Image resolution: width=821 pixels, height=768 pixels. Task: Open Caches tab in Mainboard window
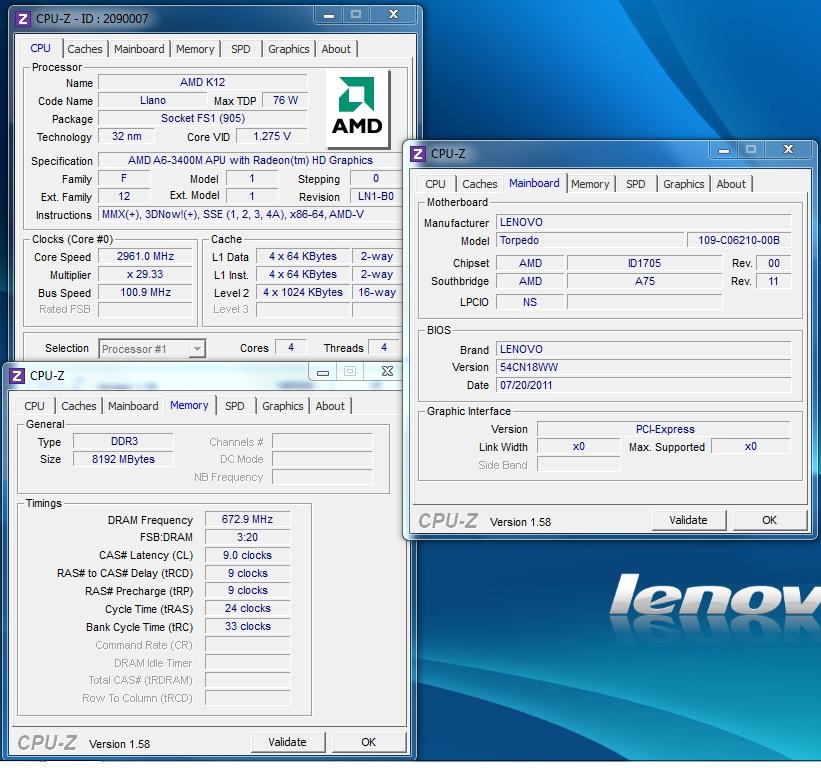(x=480, y=184)
